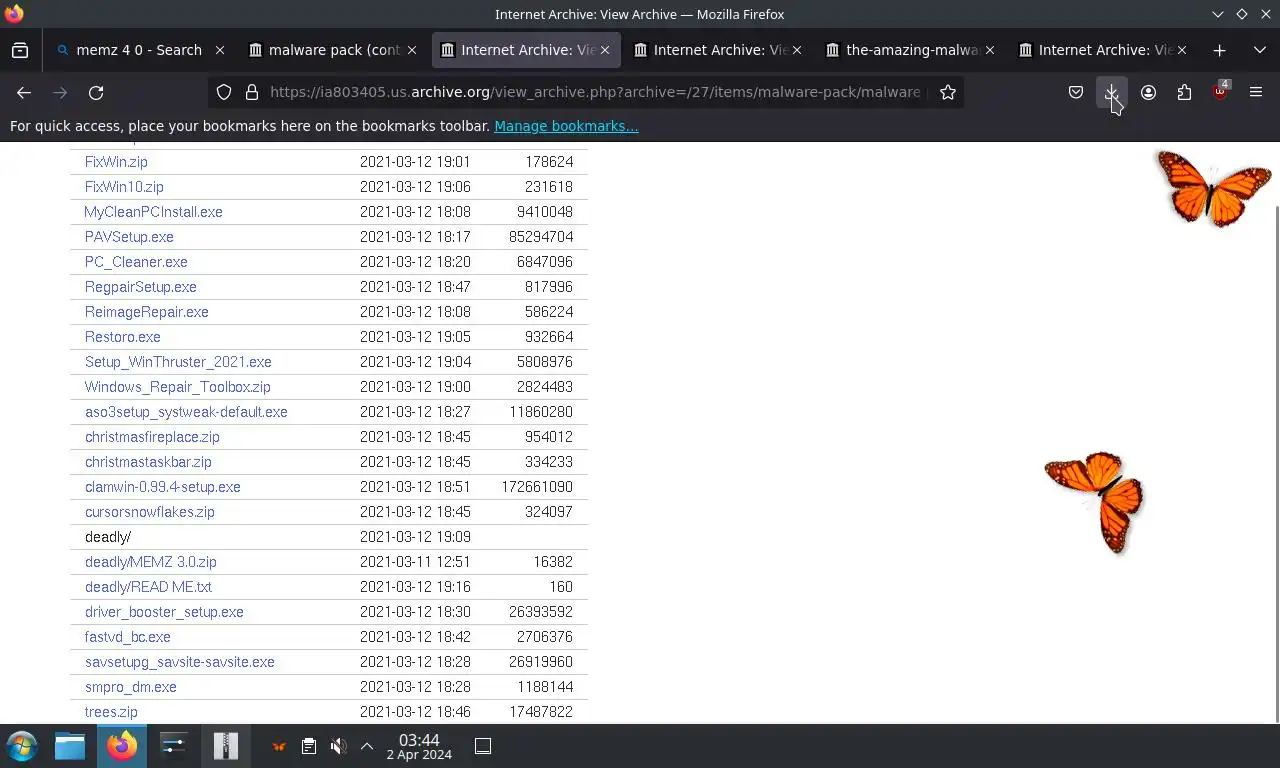Go back to the previous page
The height and width of the screenshot is (768, 1280).
click(x=24, y=92)
